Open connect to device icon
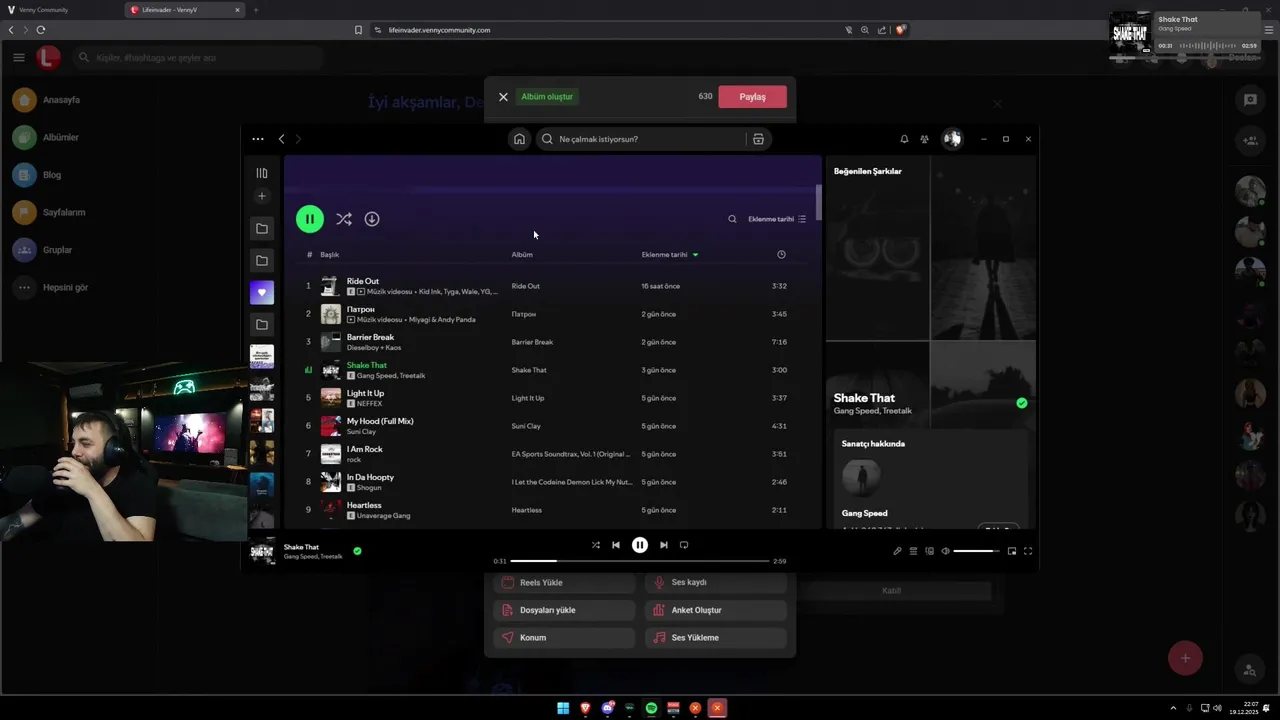The height and width of the screenshot is (720, 1280). pos(929,551)
